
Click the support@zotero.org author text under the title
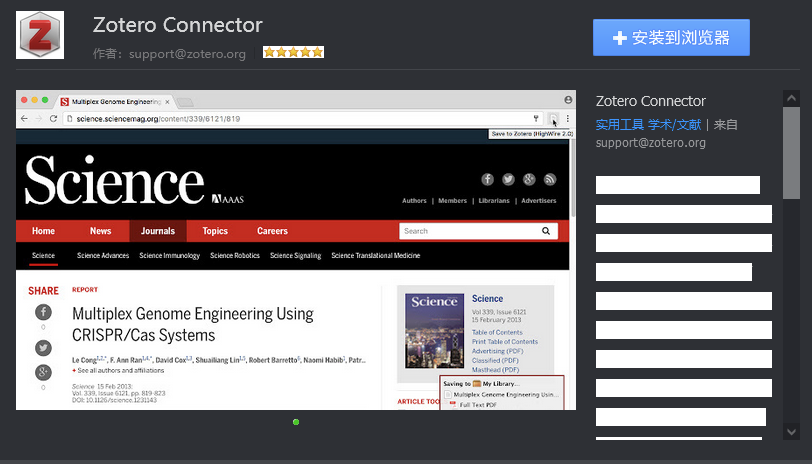187,54
